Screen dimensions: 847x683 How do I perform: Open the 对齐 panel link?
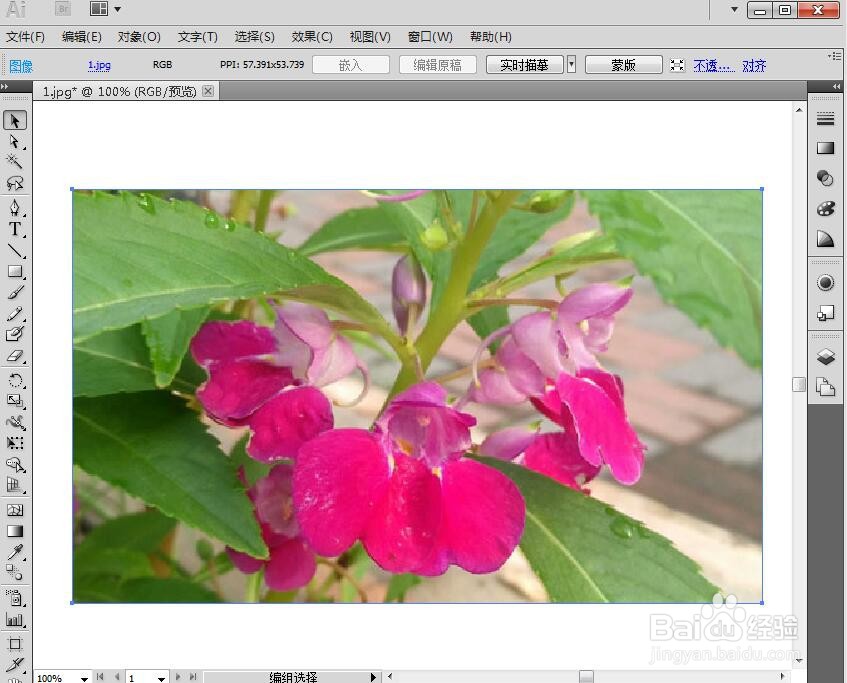point(754,66)
